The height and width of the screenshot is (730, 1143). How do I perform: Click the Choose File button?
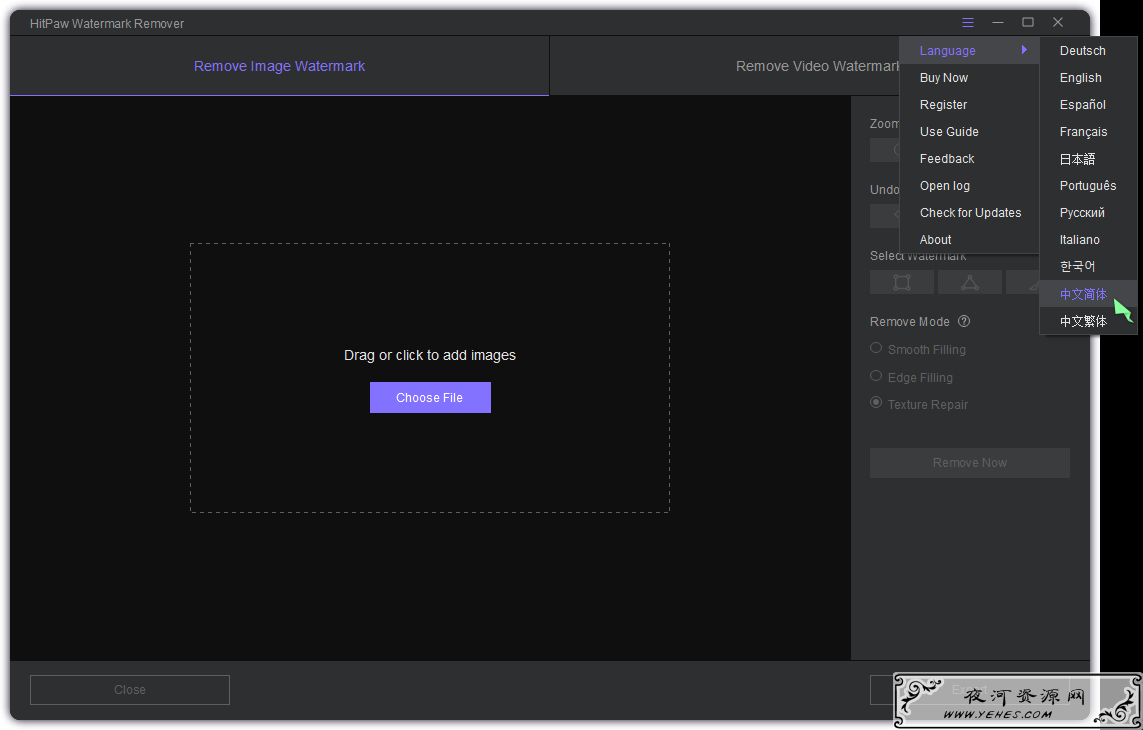(x=430, y=397)
